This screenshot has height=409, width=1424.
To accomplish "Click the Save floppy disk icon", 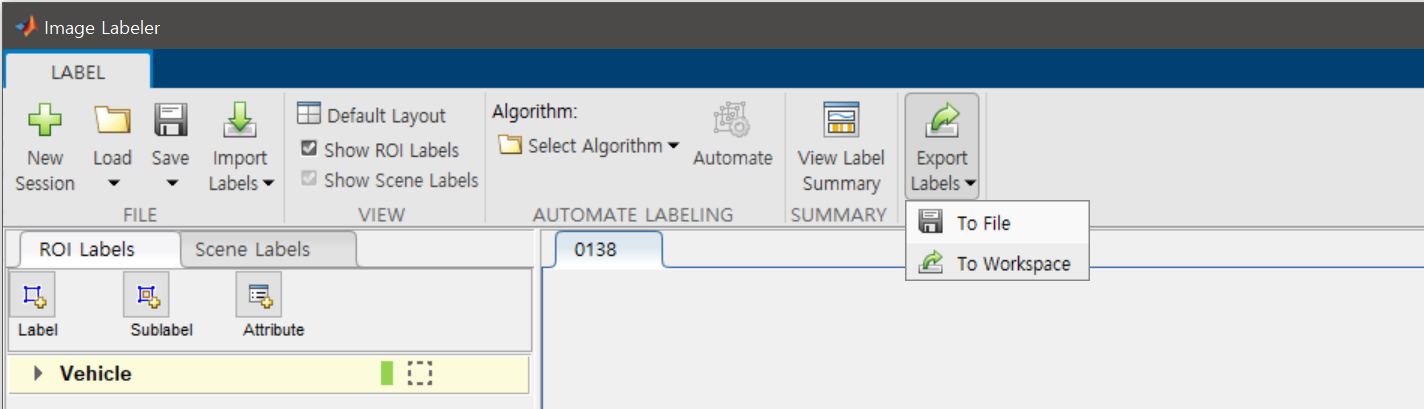I will tap(170, 121).
